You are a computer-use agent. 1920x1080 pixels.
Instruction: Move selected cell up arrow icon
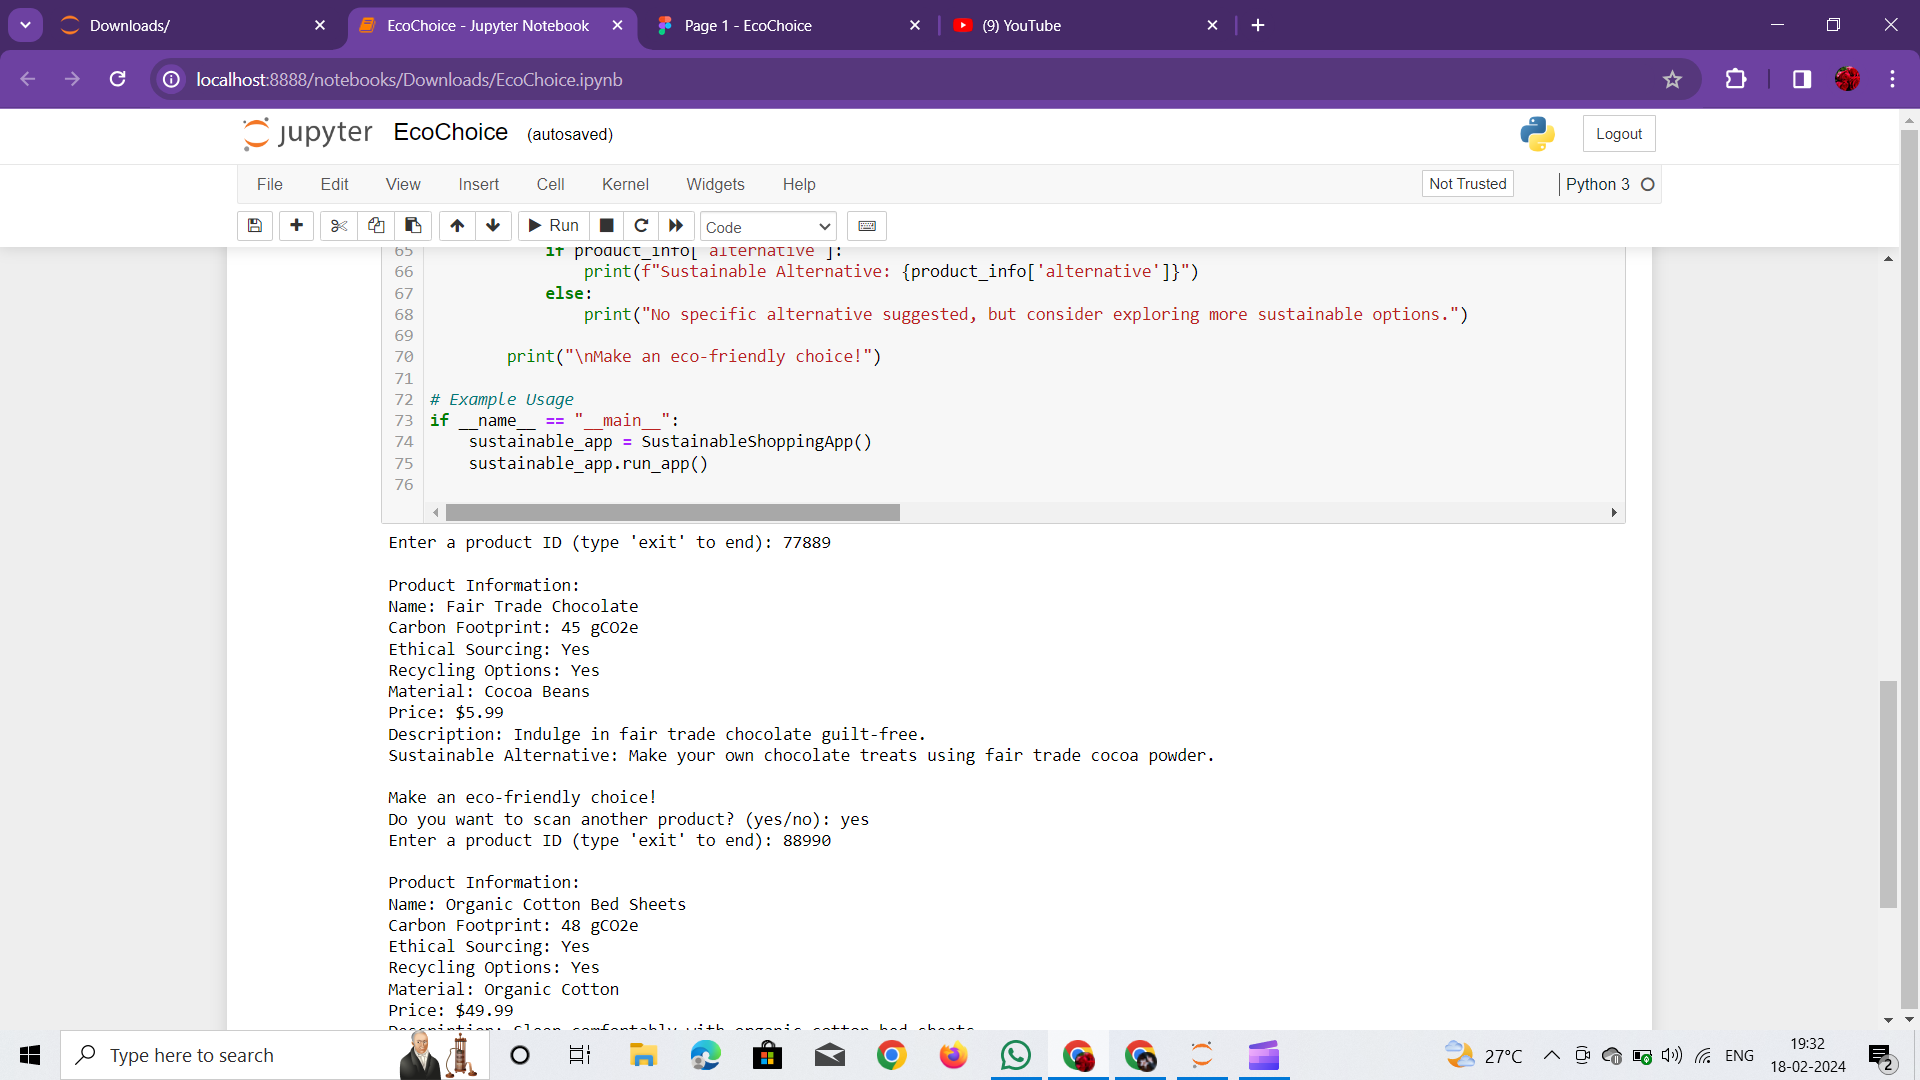point(457,226)
